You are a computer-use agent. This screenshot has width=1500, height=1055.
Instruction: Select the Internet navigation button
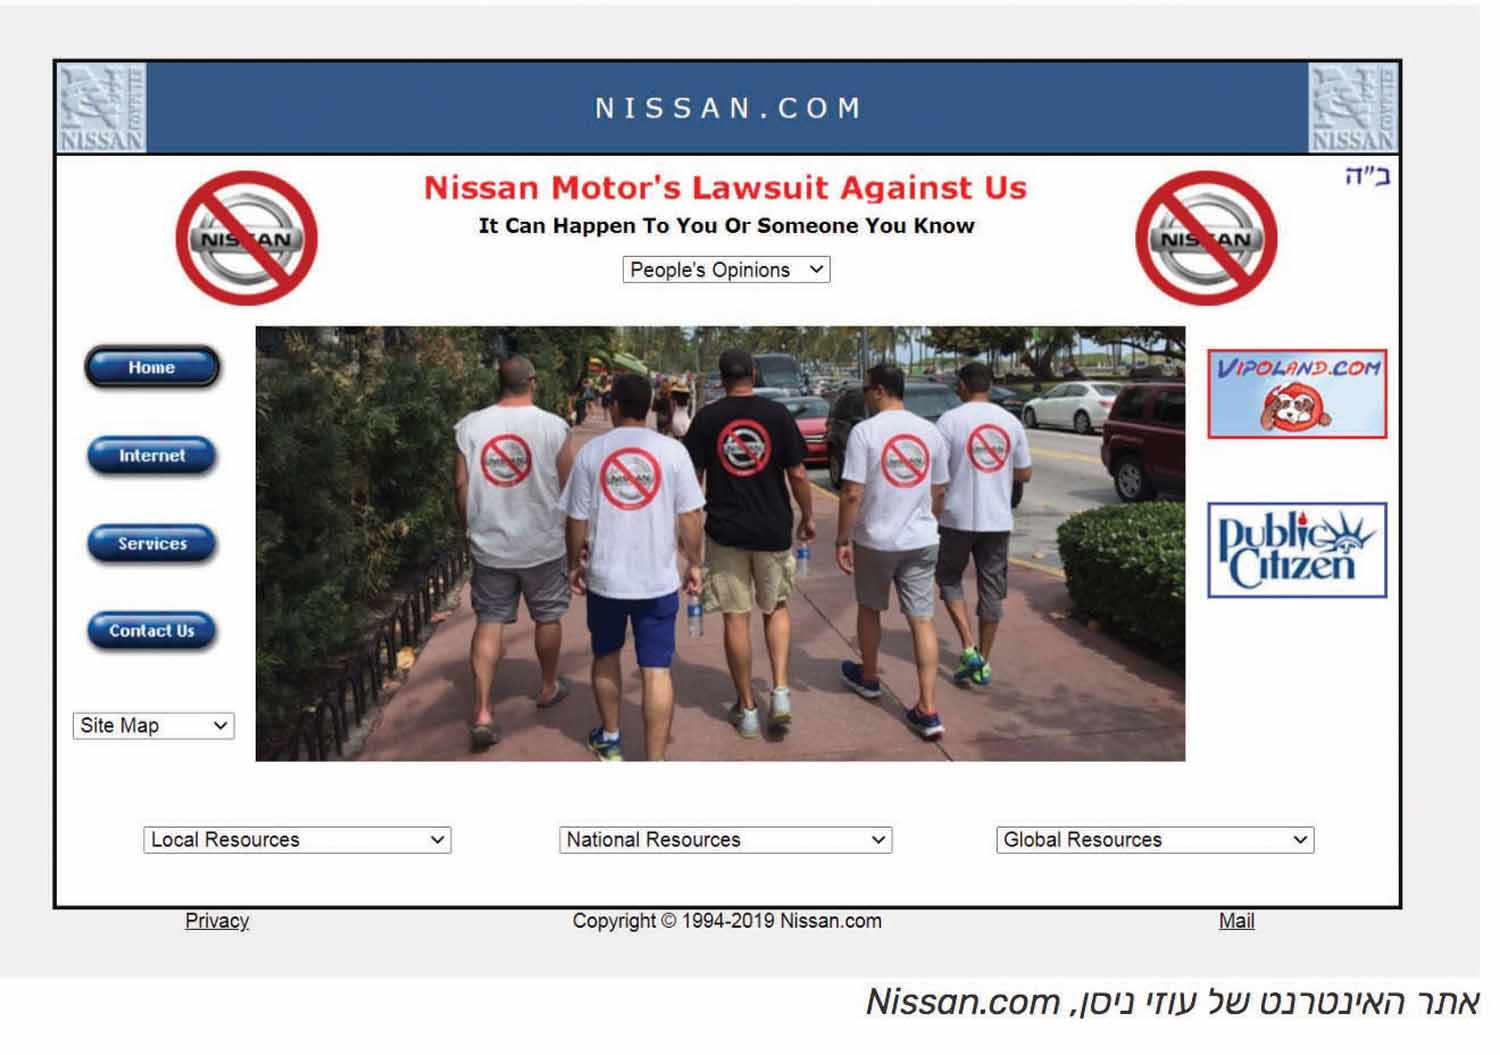pyautogui.click(x=152, y=455)
